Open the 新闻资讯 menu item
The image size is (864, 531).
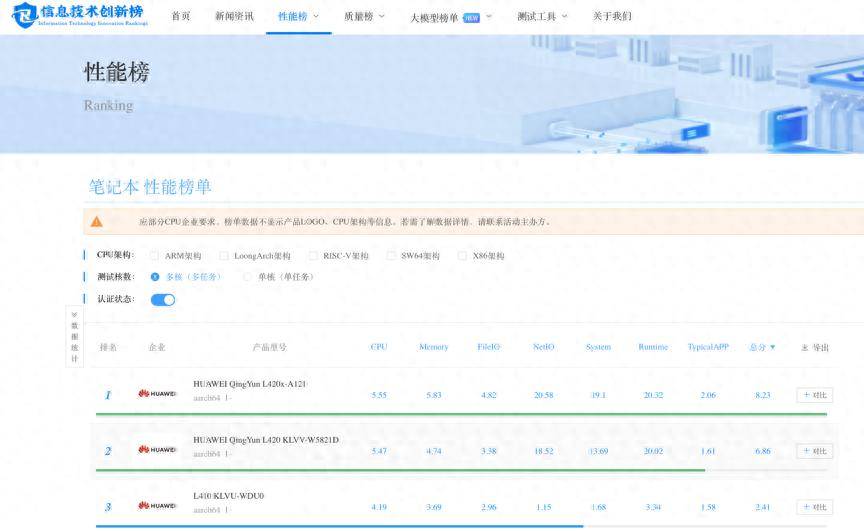(234, 17)
